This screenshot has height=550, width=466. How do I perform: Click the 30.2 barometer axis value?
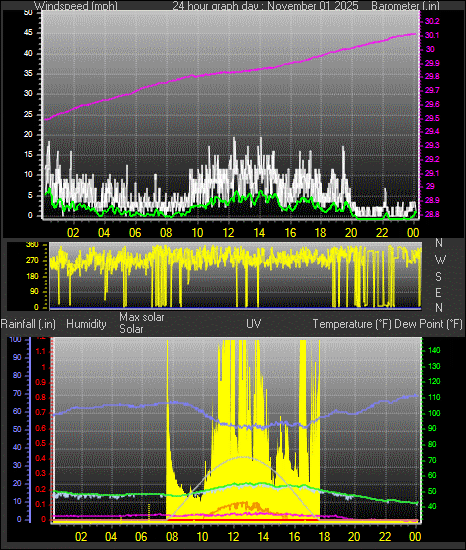[432, 21]
